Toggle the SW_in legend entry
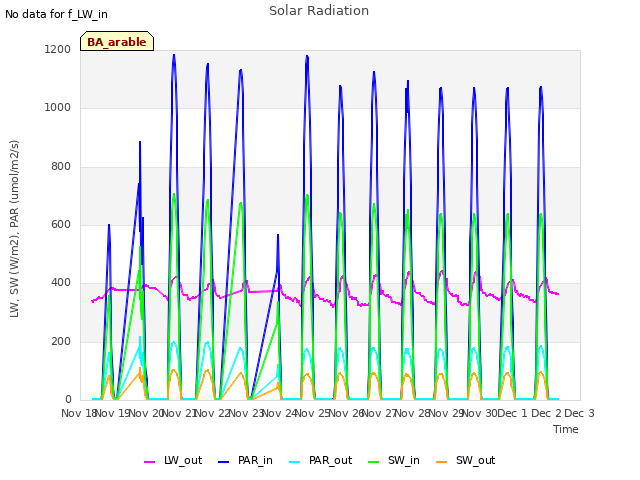 pos(394,460)
